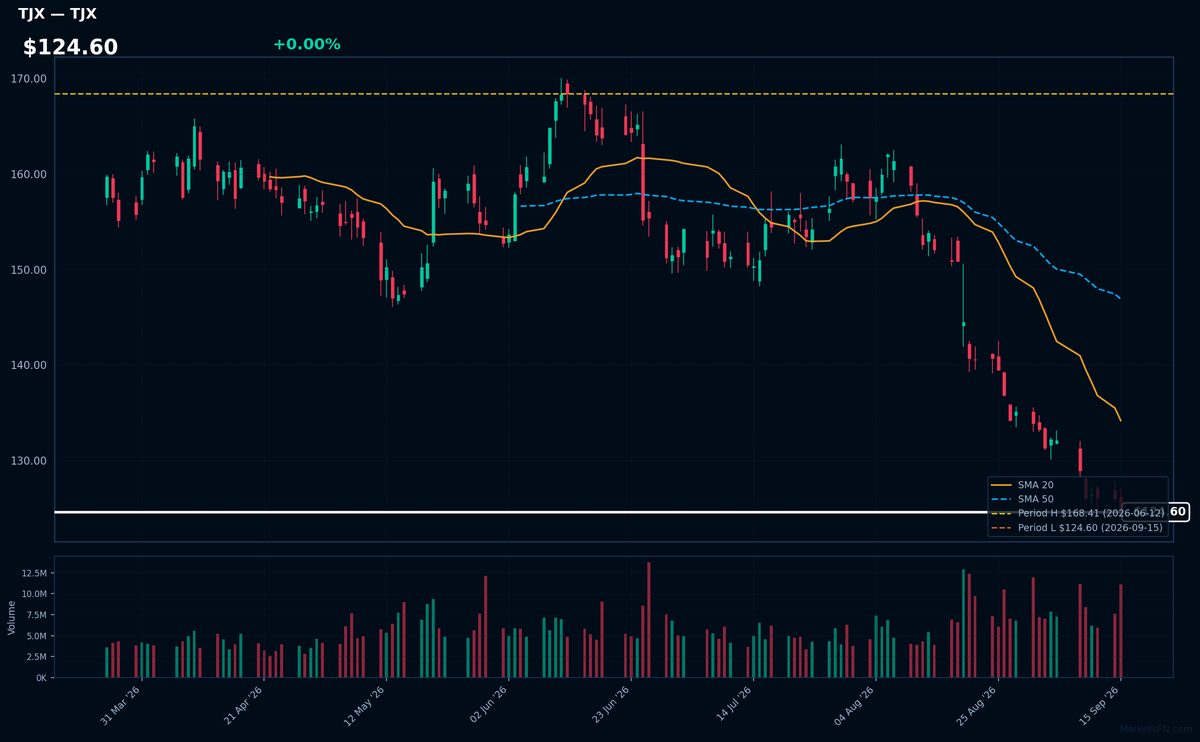This screenshot has height=742, width=1200.
Task: Click the 0K volume axis label
Action: (x=40, y=678)
